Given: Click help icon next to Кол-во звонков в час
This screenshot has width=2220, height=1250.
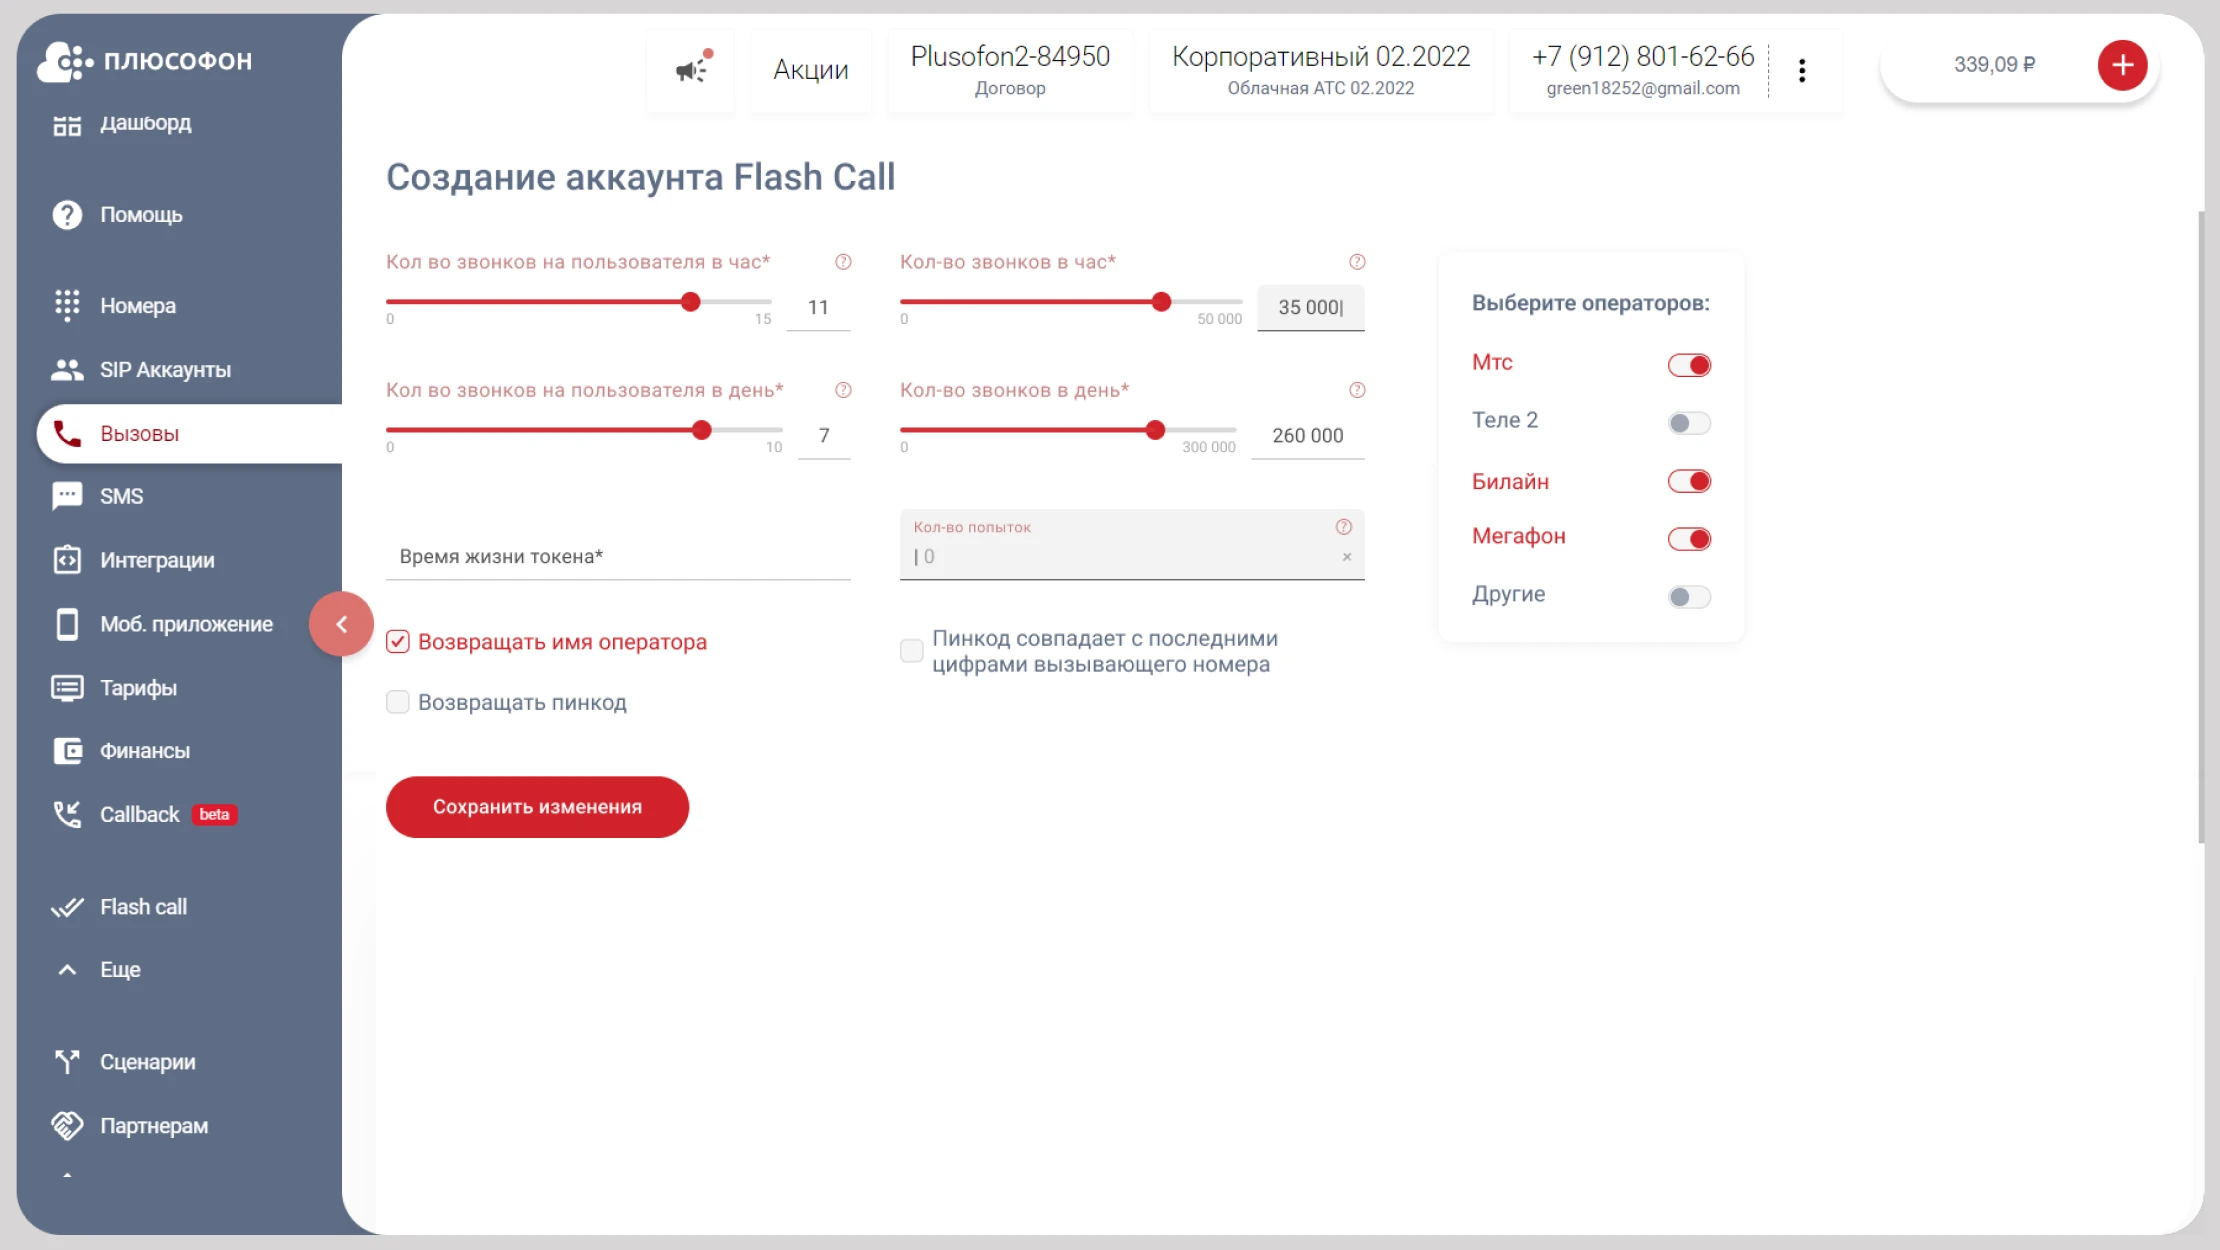Looking at the screenshot, I should pos(1356,262).
